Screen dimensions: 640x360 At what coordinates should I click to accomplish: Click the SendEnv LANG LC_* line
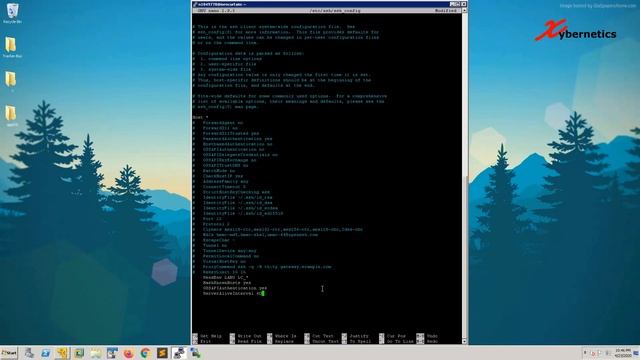[x=225, y=277]
